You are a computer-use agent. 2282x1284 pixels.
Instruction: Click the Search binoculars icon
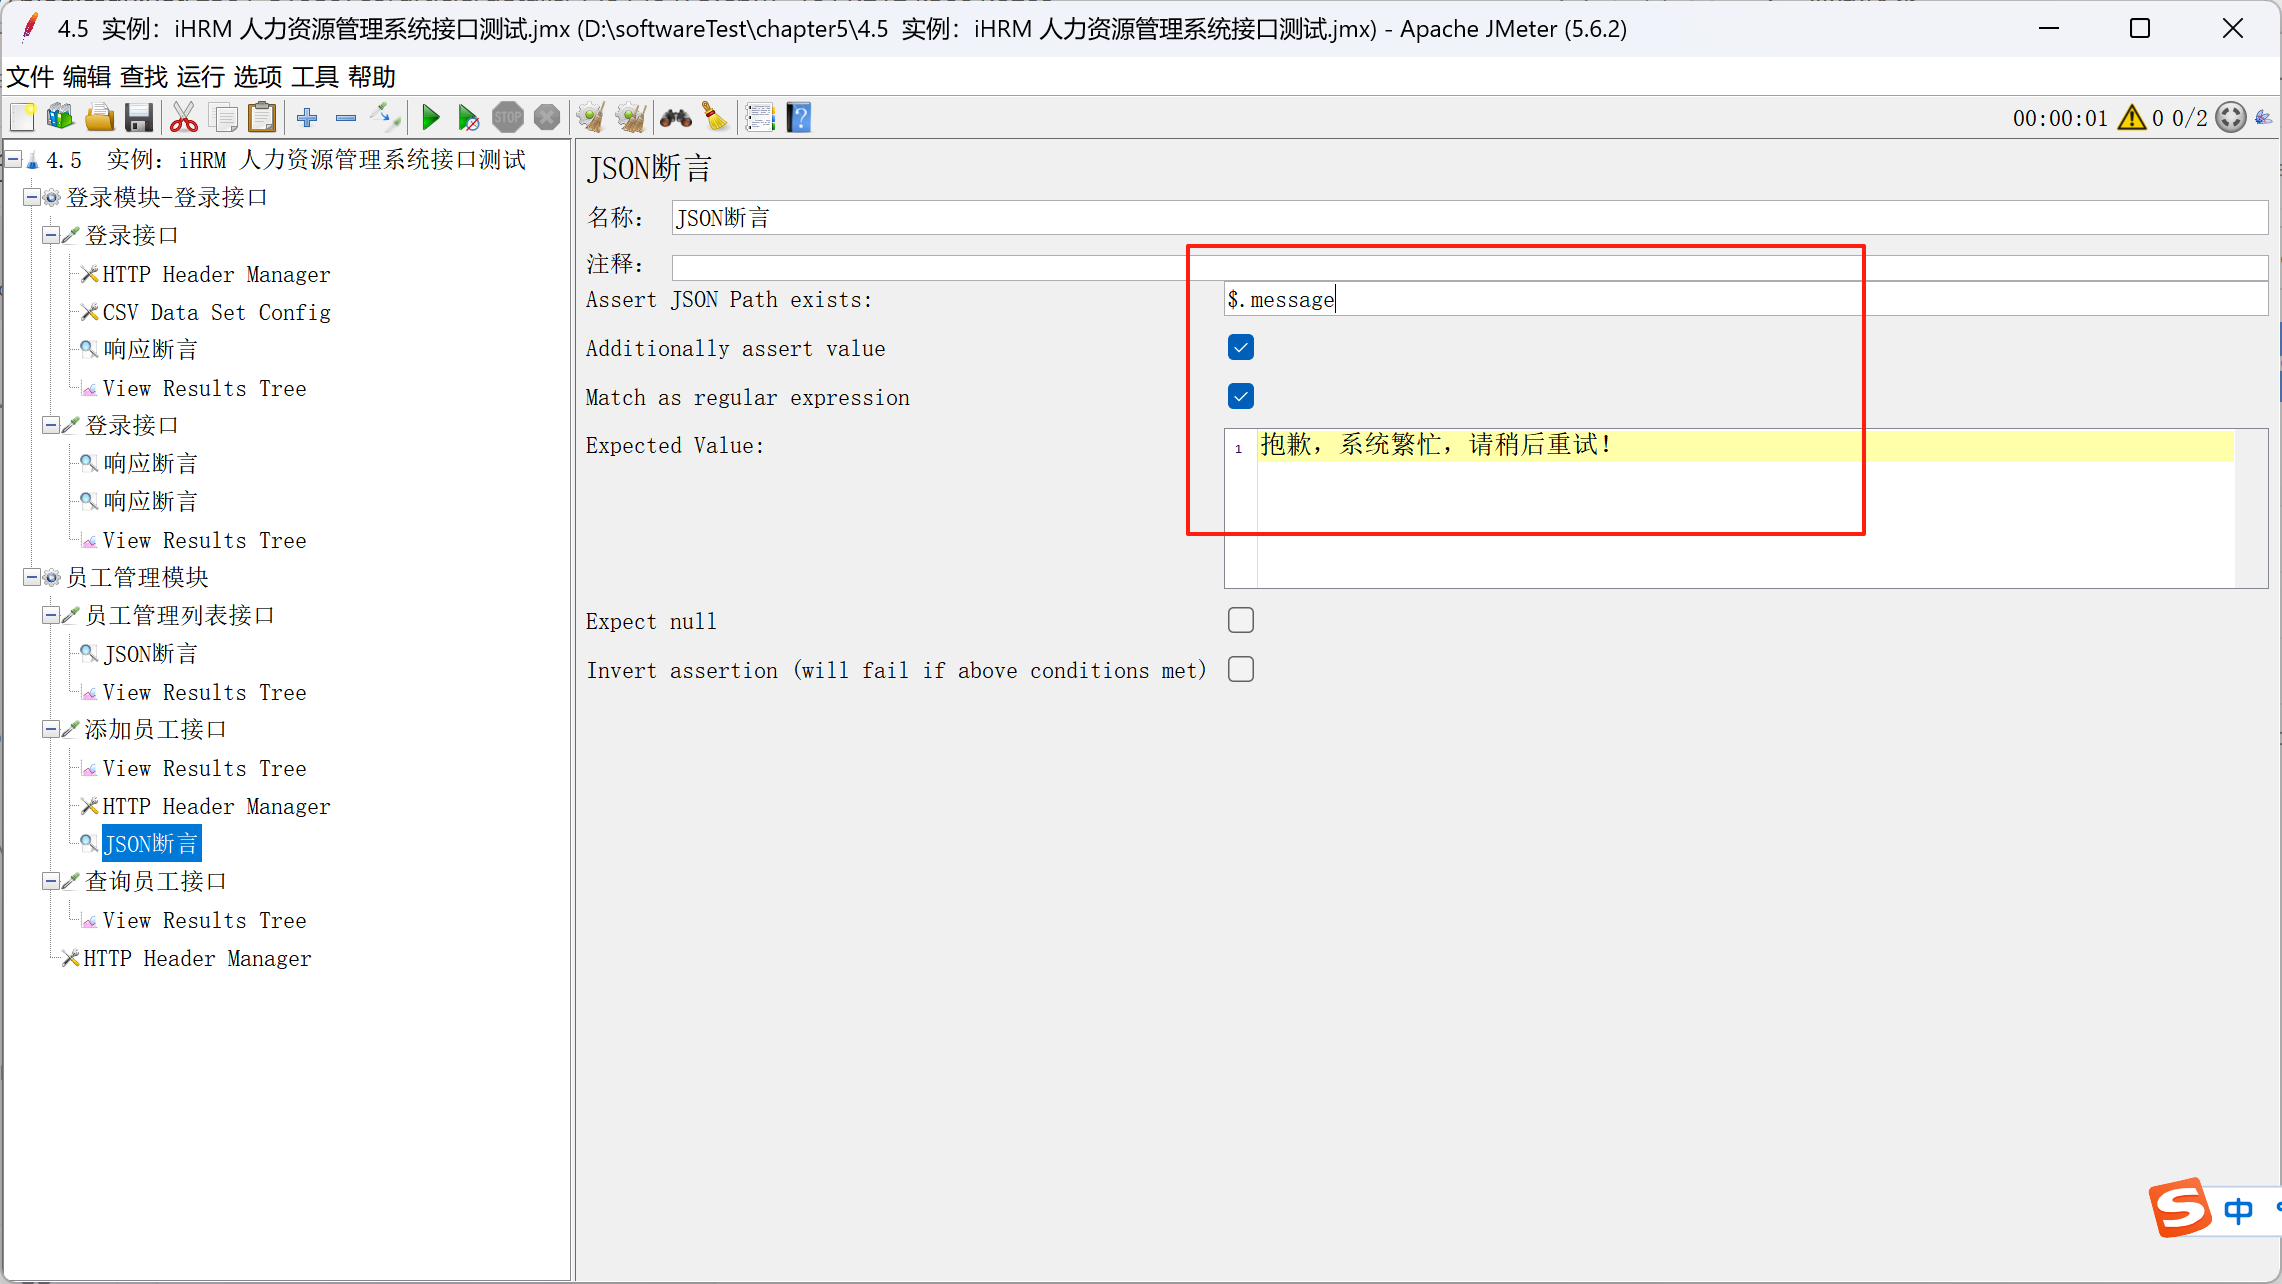click(676, 117)
